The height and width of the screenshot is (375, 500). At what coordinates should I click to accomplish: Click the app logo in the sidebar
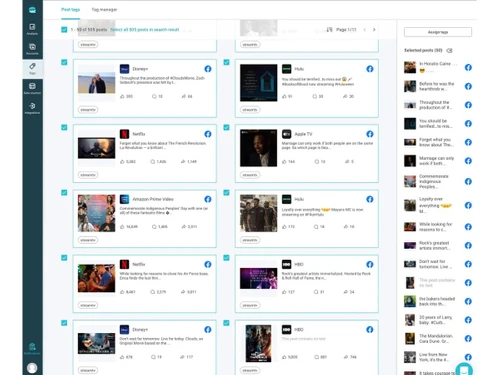(32, 10)
